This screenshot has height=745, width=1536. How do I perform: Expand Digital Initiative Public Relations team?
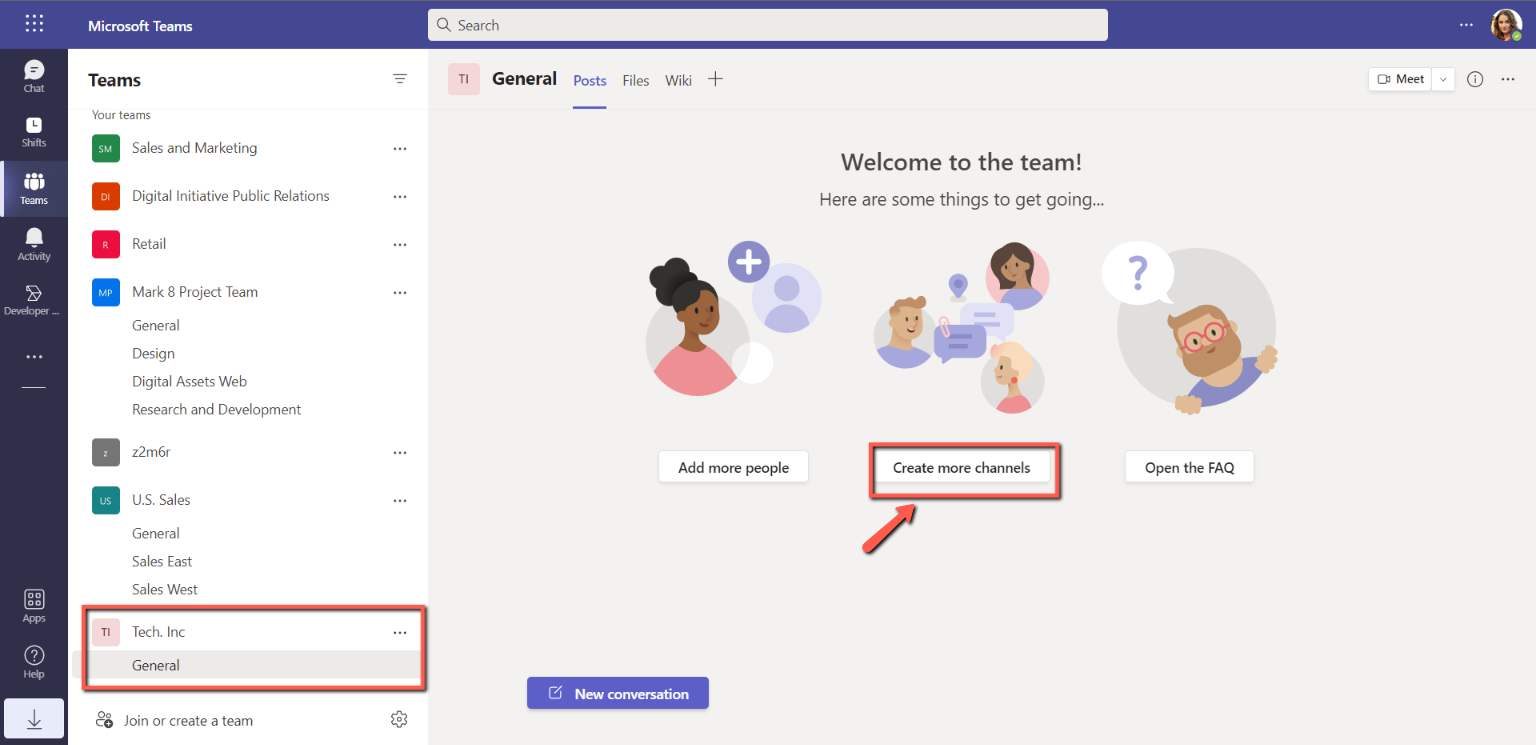coord(231,196)
